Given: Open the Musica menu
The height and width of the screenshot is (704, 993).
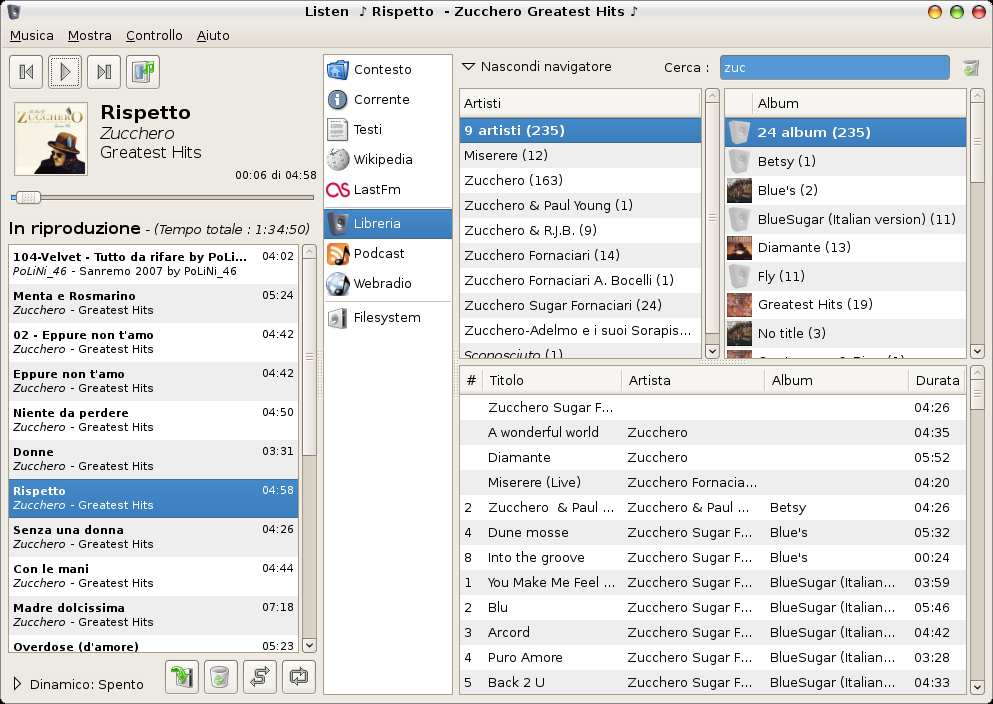Looking at the screenshot, I should pos(32,35).
